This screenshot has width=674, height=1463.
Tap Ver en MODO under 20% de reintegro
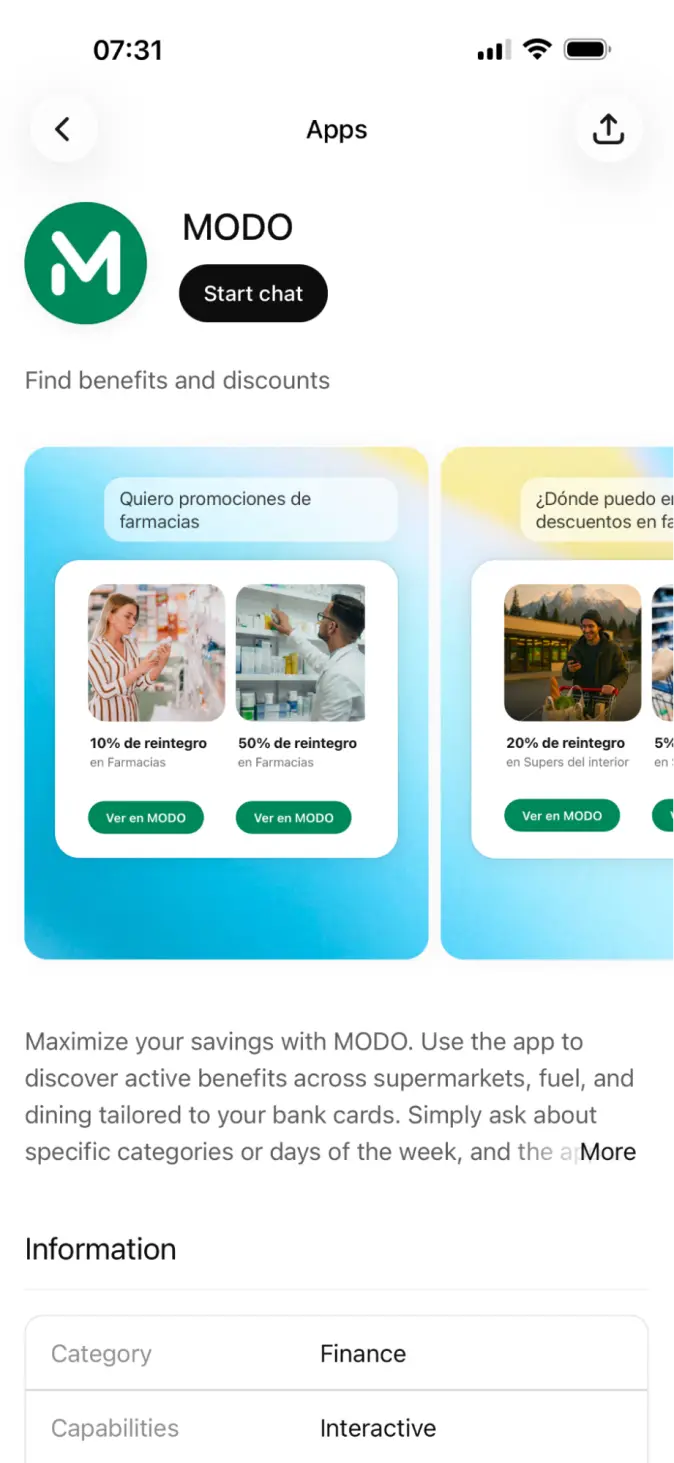tap(562, 815)
